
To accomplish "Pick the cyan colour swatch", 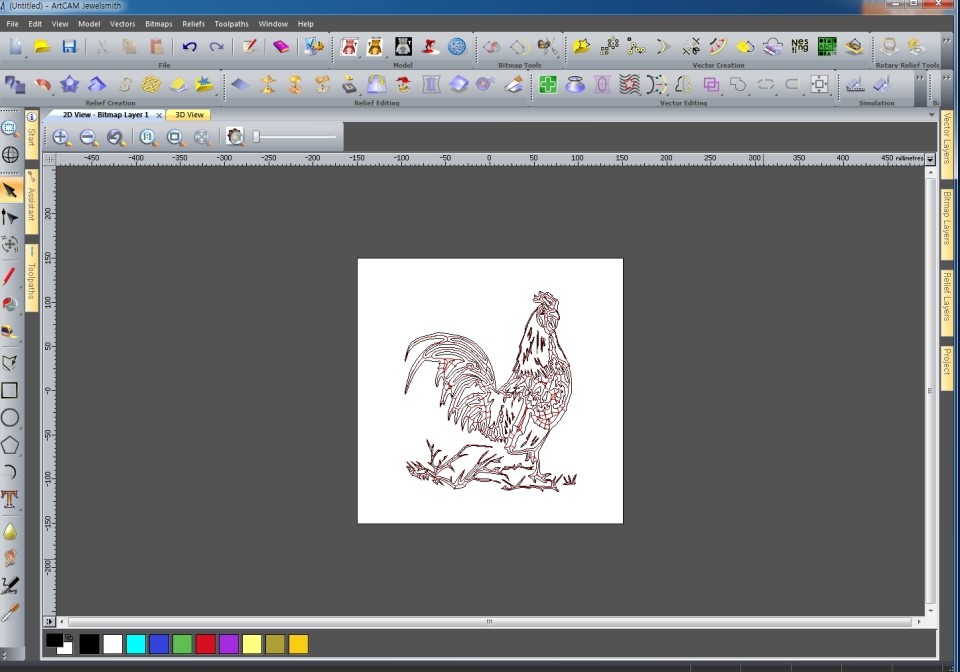I will click(136, 644).
